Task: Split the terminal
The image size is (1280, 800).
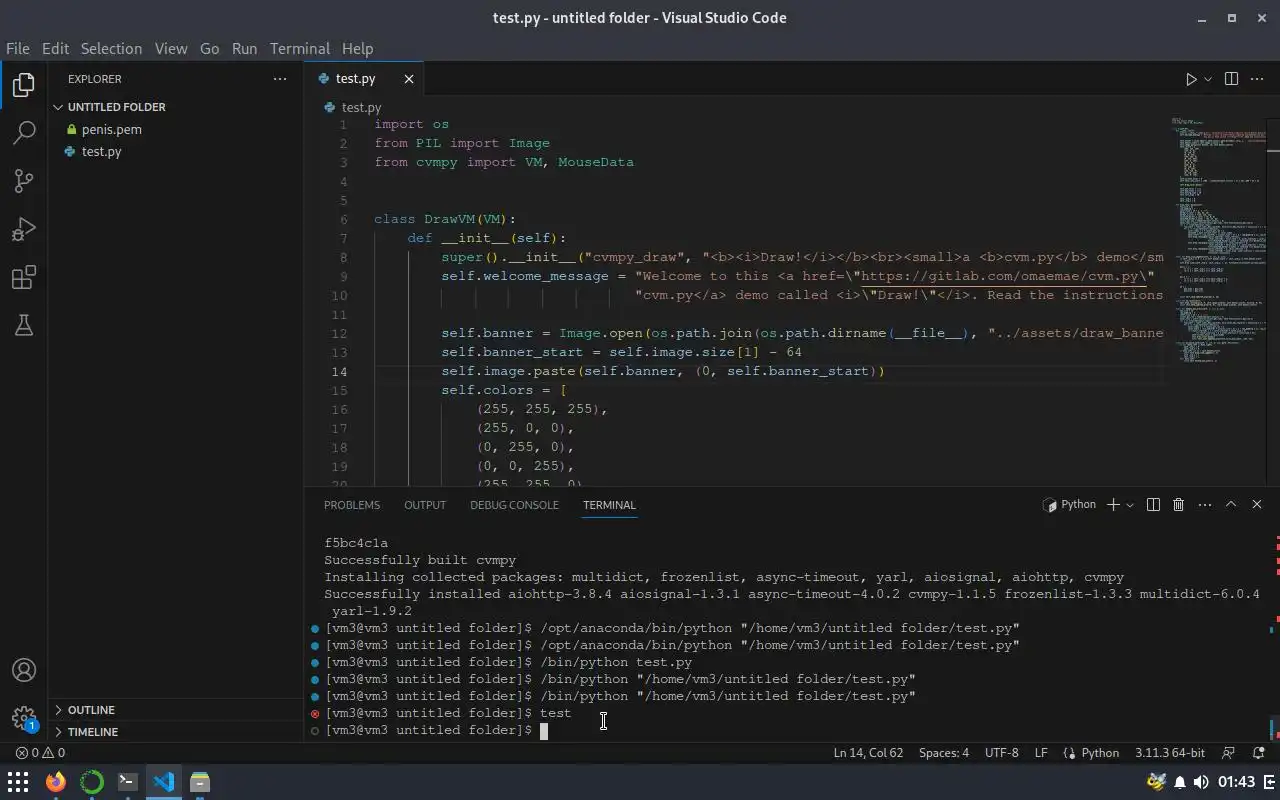Action: (1153, 505)
